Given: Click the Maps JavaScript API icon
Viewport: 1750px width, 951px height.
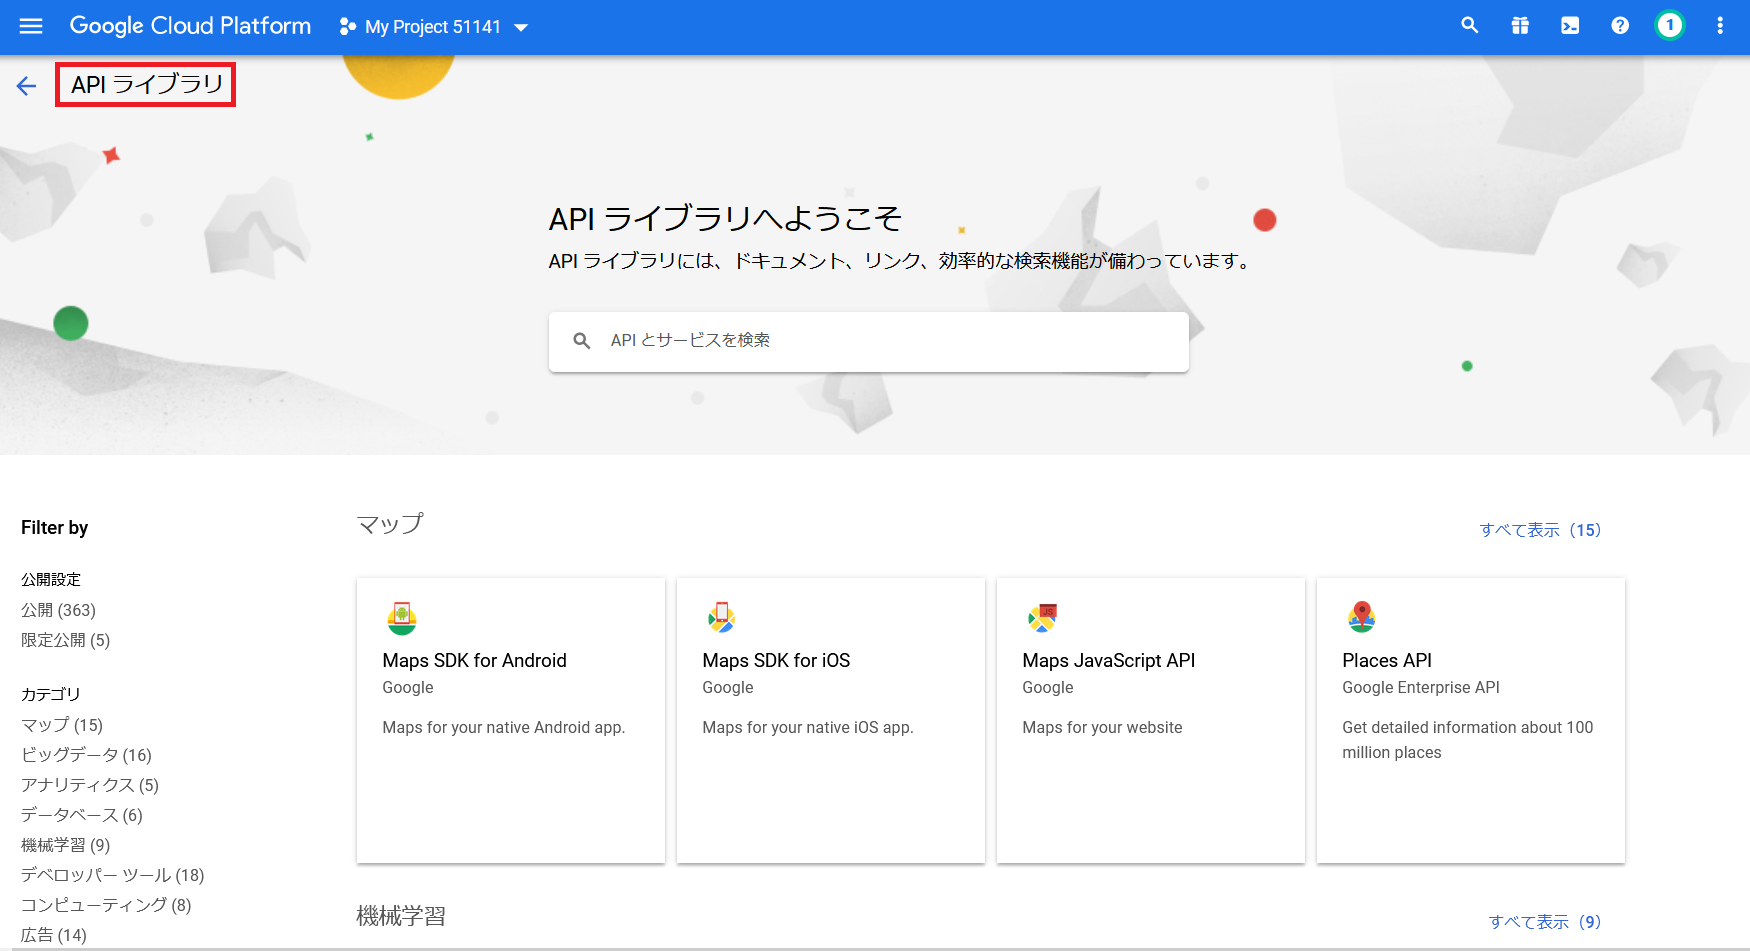Looking at the screenshot, I should [x=1042, y=618].
